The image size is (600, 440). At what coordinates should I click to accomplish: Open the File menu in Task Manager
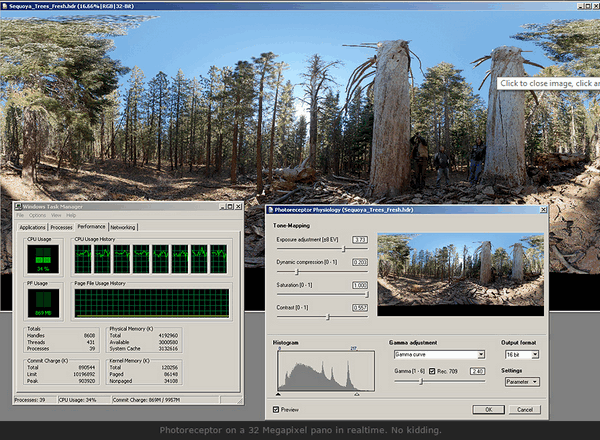click(x=20, y=215)
